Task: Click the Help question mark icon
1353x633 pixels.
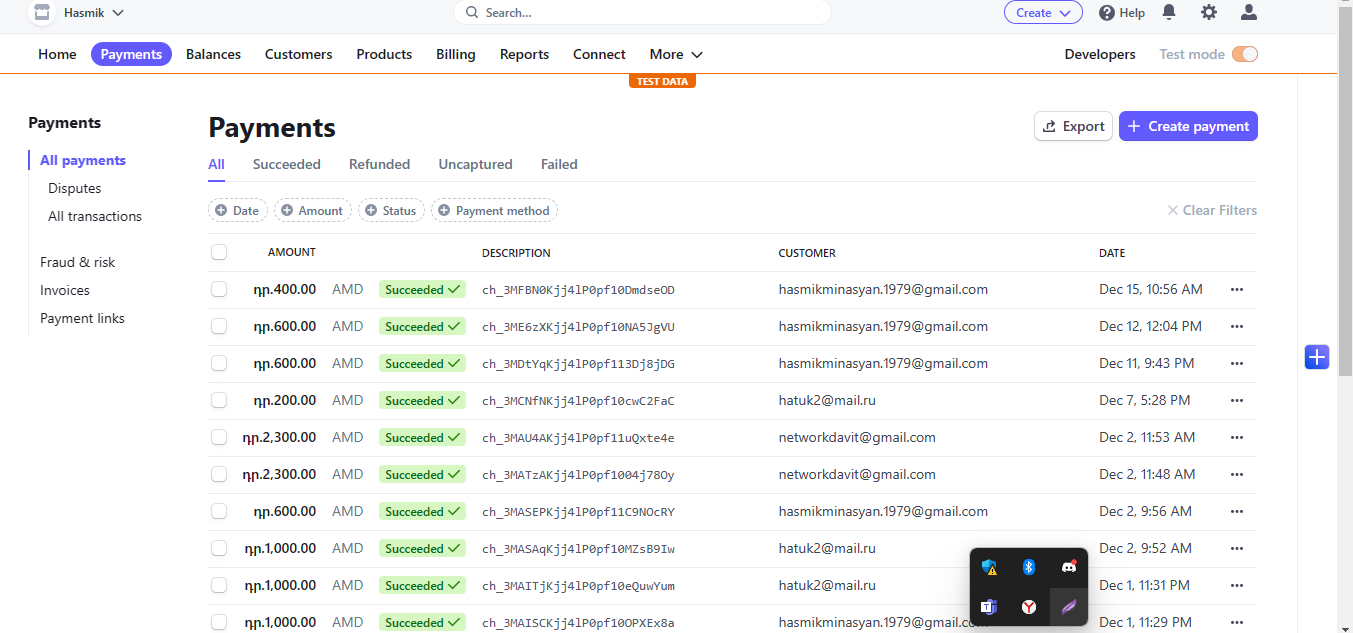Action: click(1107, 13)
